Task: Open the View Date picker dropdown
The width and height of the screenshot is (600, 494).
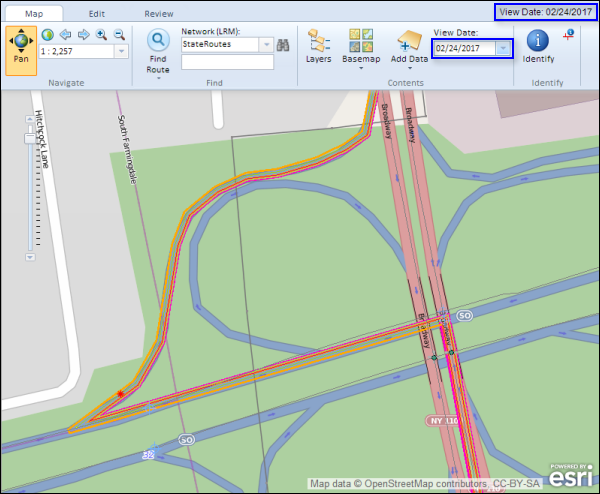Action: 504,48
